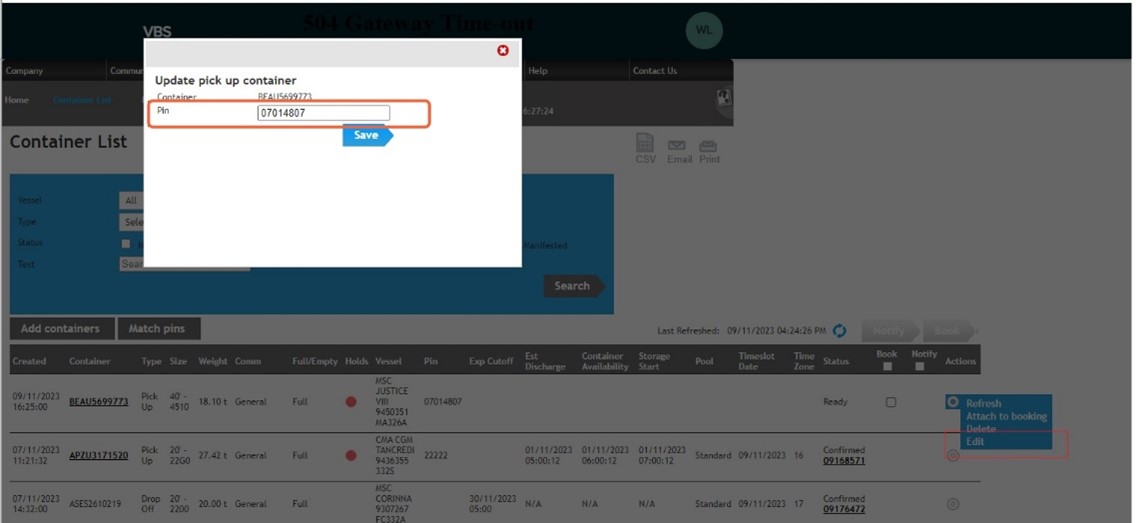1140x523 pixels.
Task: Open the Vessel filter dropdown
Action: pyautogui.click(x=132, y=201)
